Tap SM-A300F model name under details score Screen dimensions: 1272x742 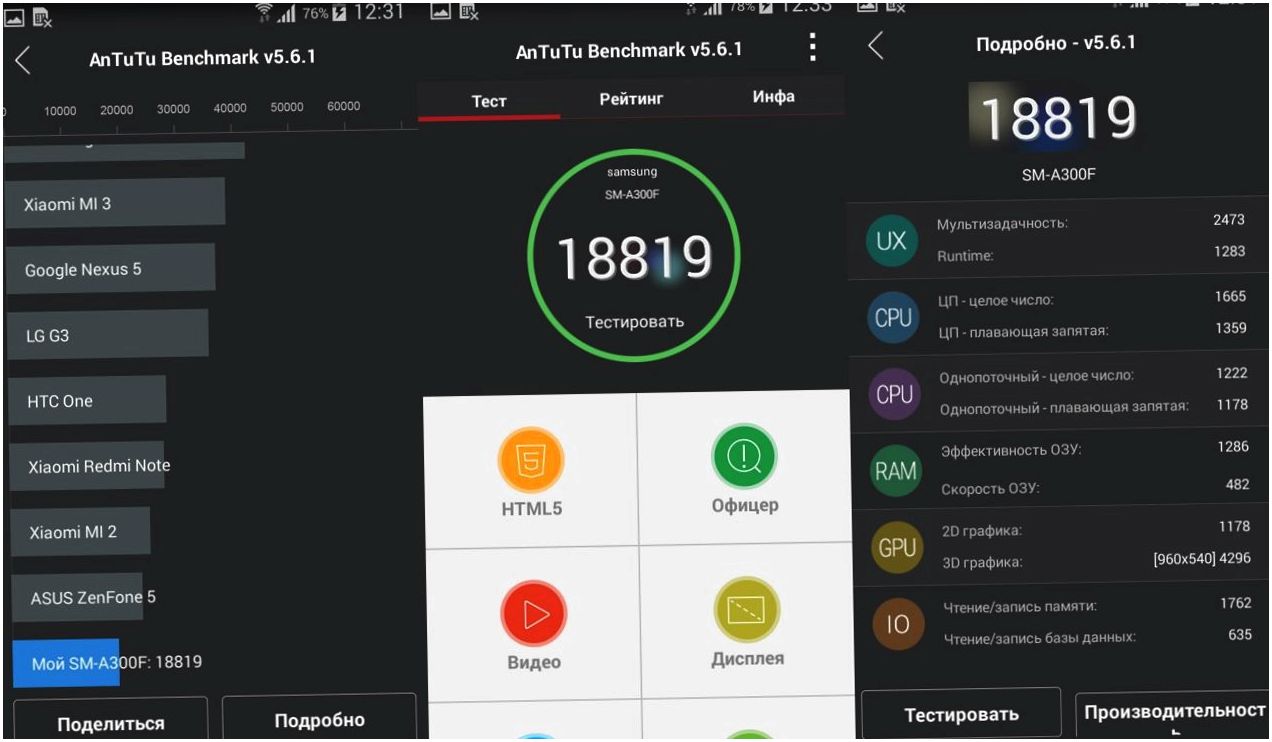1058,174
